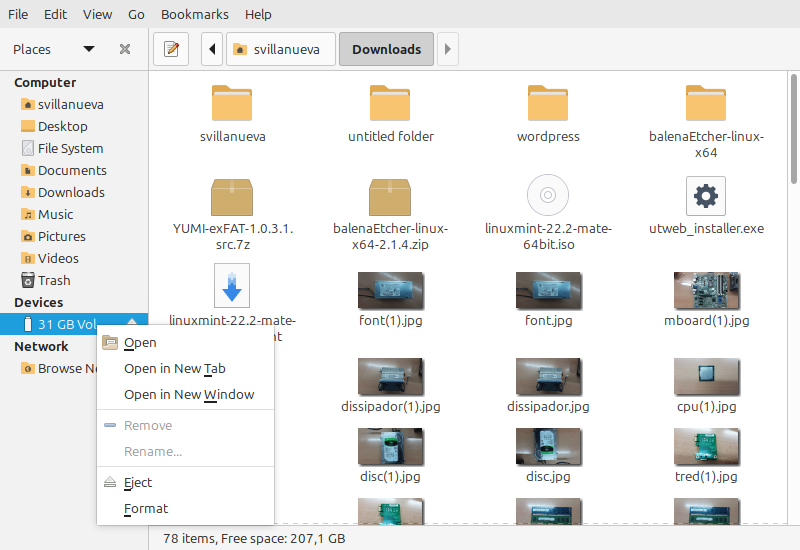The height and width of the screenshot is (550, 800).
Task: Click the path bar left arrow
Action: 211,49
